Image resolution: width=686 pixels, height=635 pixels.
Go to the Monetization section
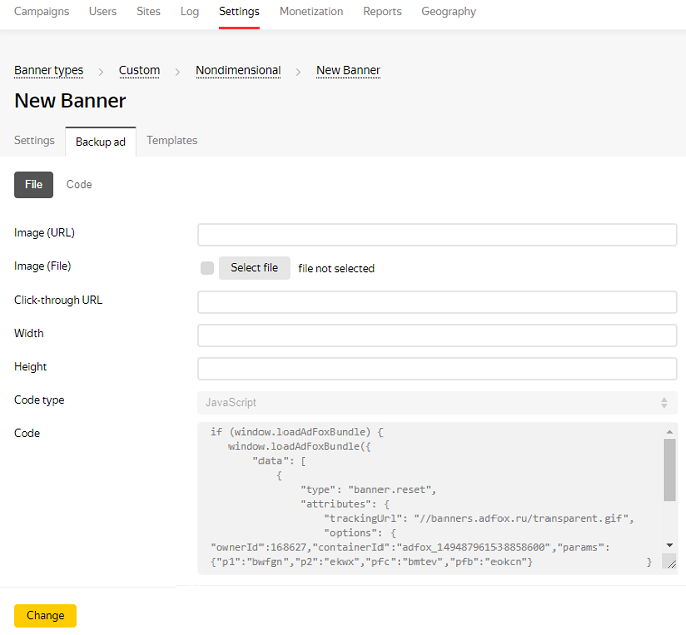[311, 12]
